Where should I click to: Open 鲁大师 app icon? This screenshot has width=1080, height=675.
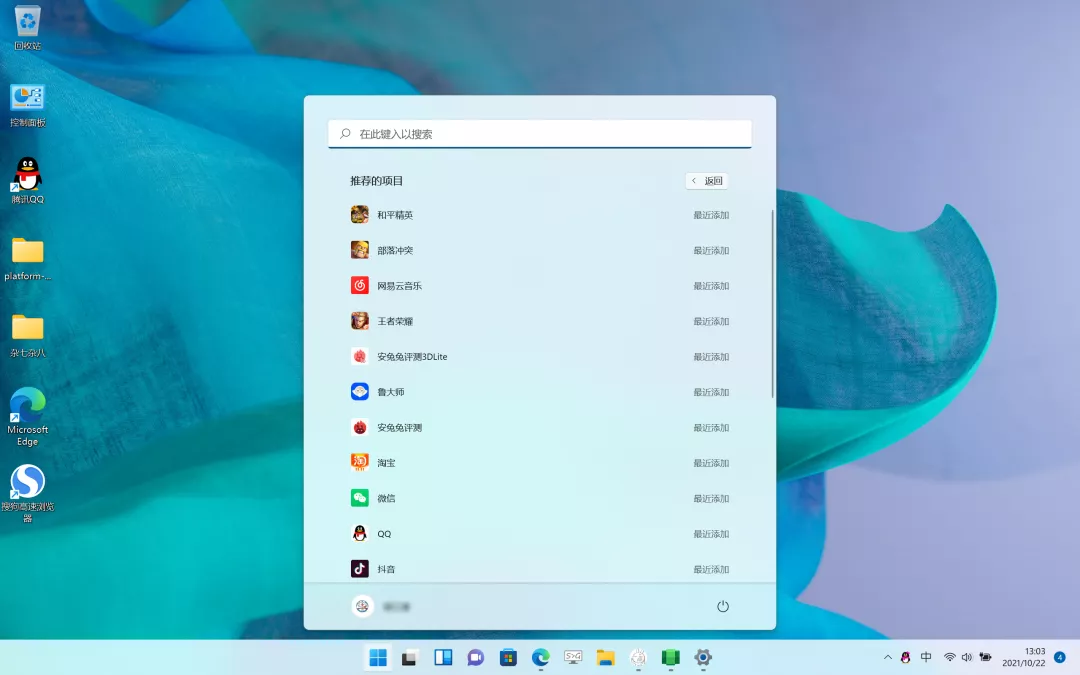click(360, 392)
